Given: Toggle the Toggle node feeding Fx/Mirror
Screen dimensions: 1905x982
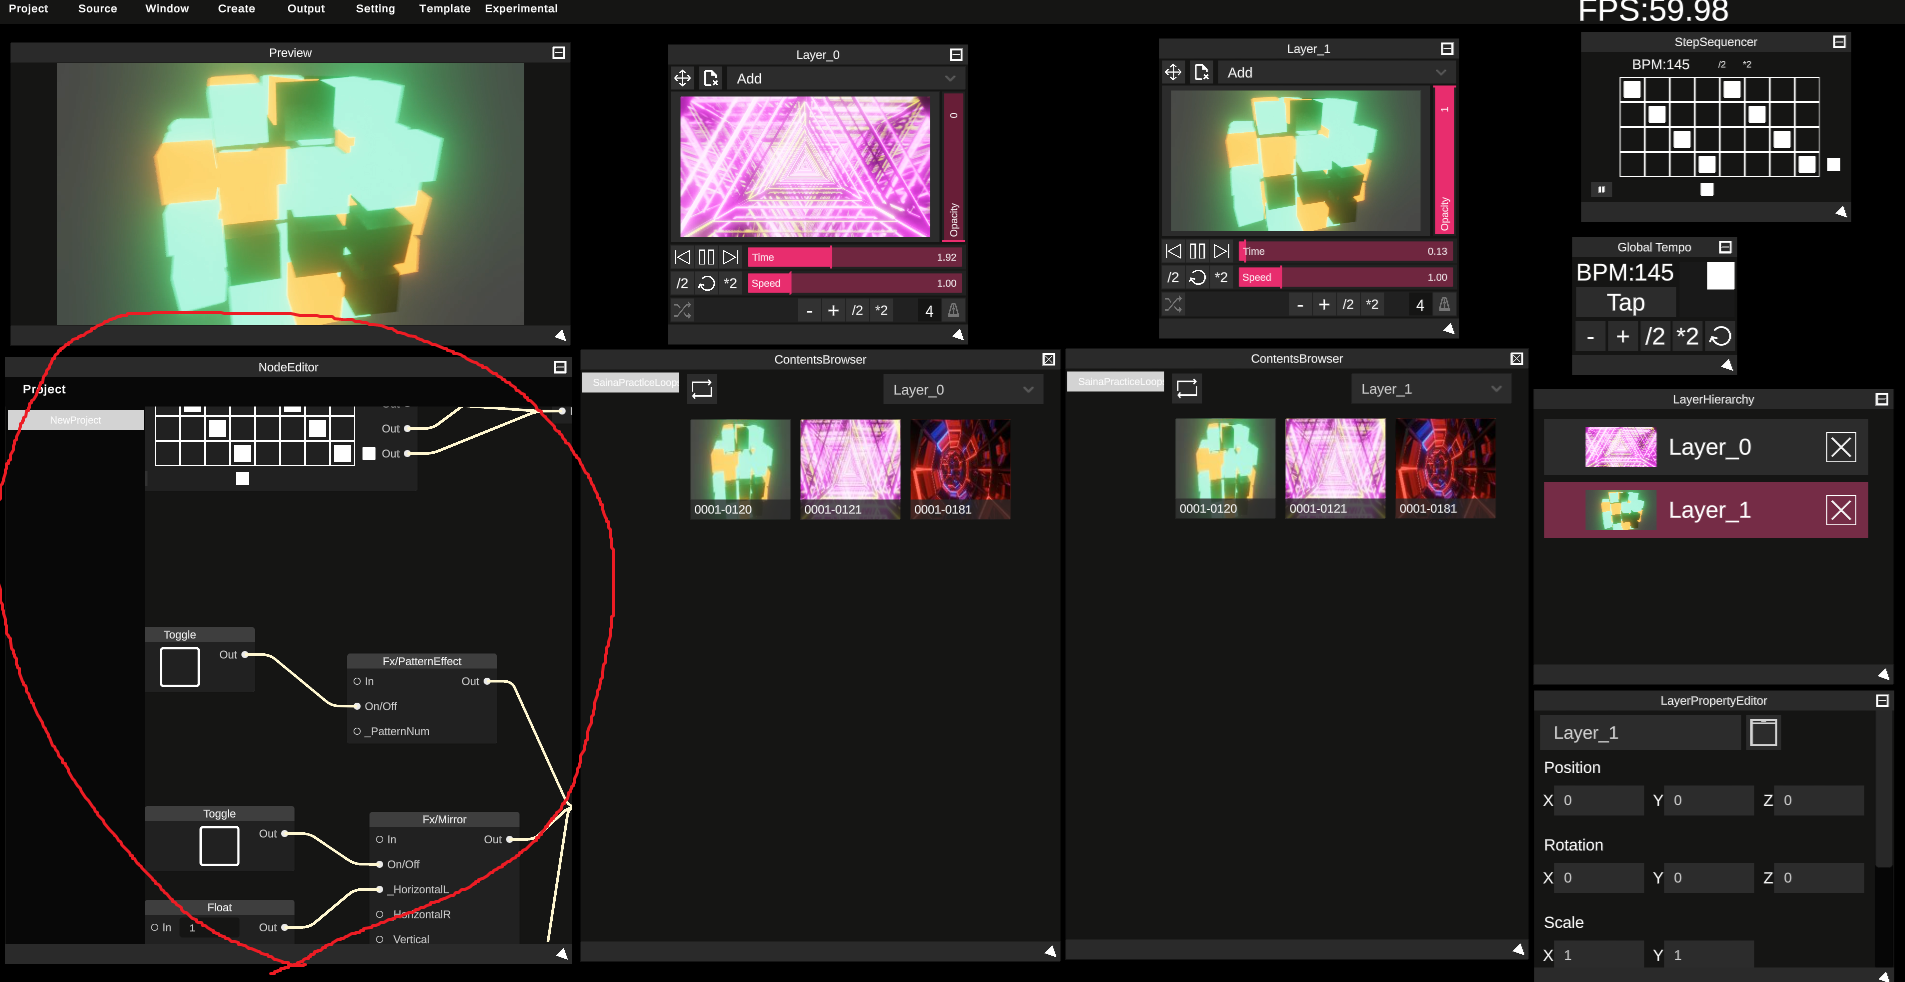Looking at the screenshot, I should (x=219, y=846).
